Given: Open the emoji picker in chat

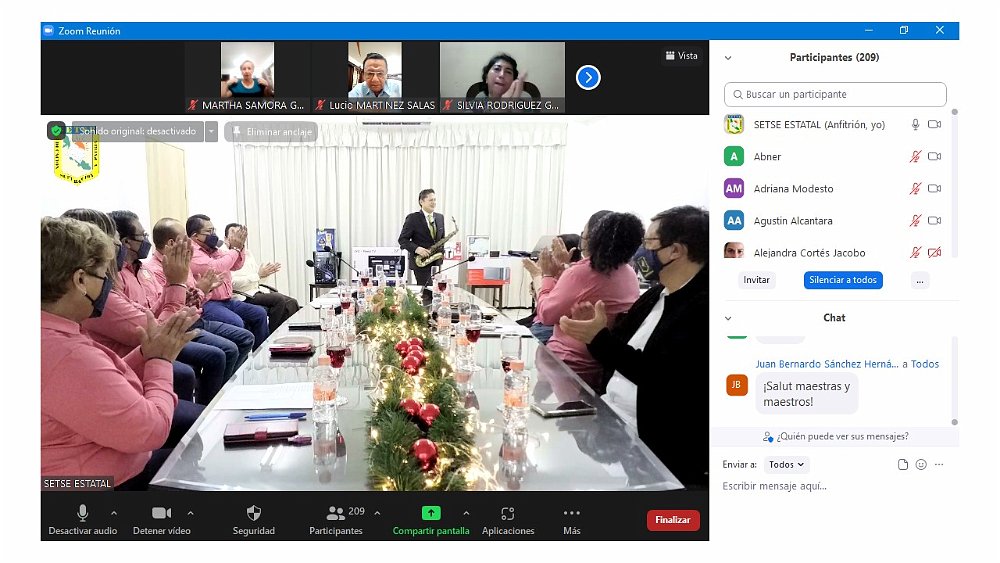Looking at the screenshot, I should click(921, 465).
